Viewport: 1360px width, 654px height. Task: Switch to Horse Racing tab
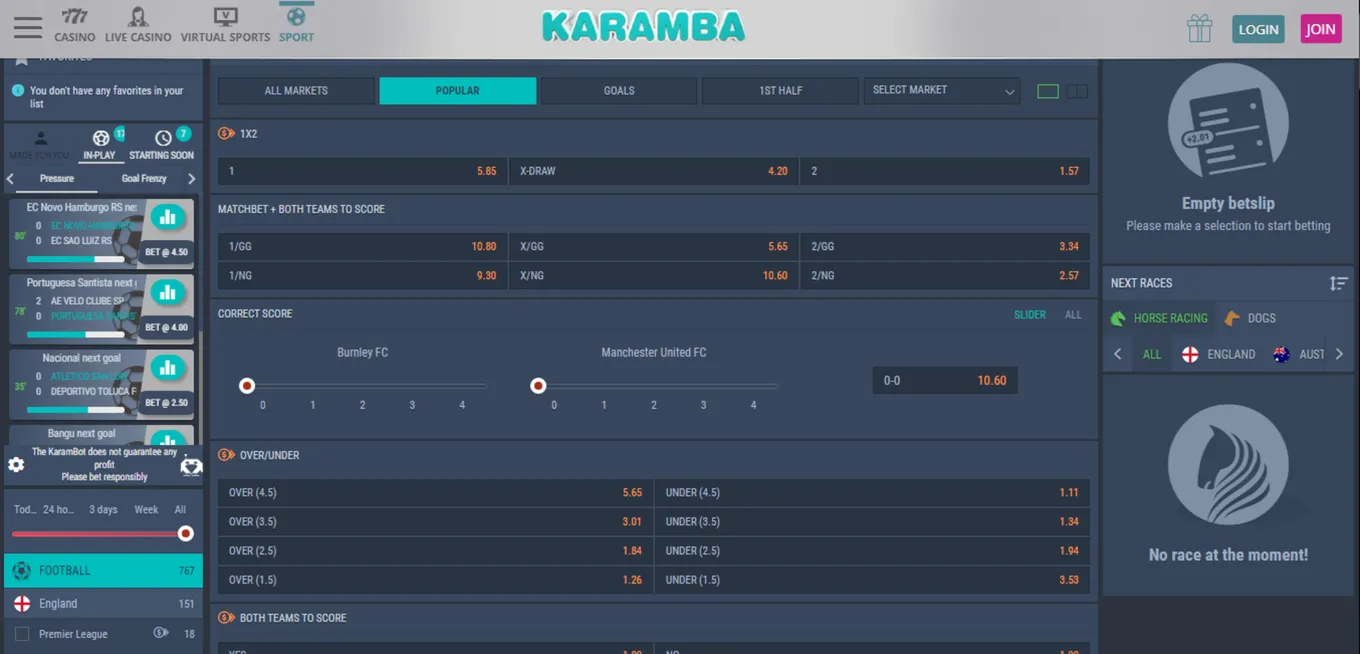pos(1160,318)
